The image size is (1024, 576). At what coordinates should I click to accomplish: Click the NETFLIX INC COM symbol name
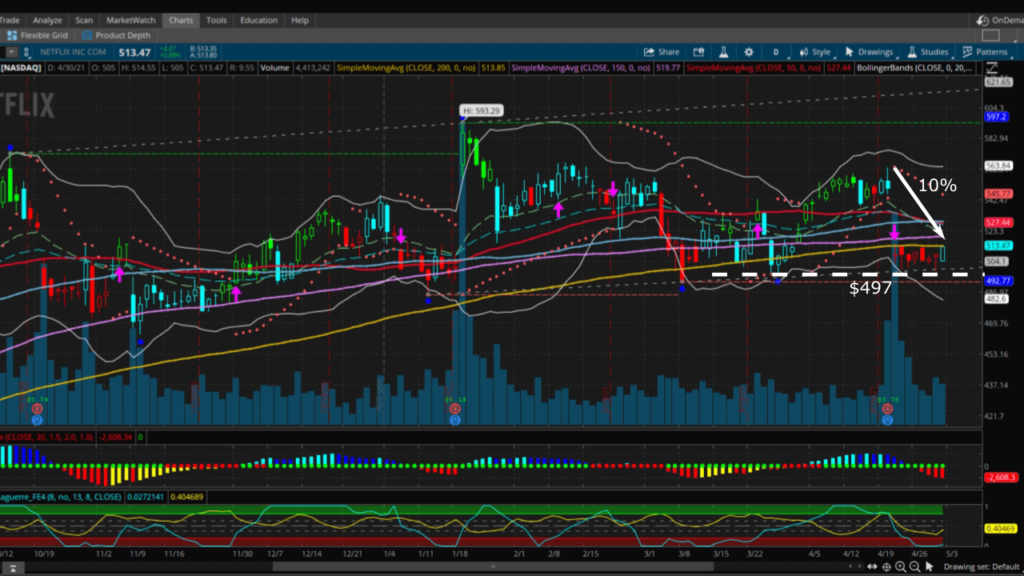tap(72, 52)
